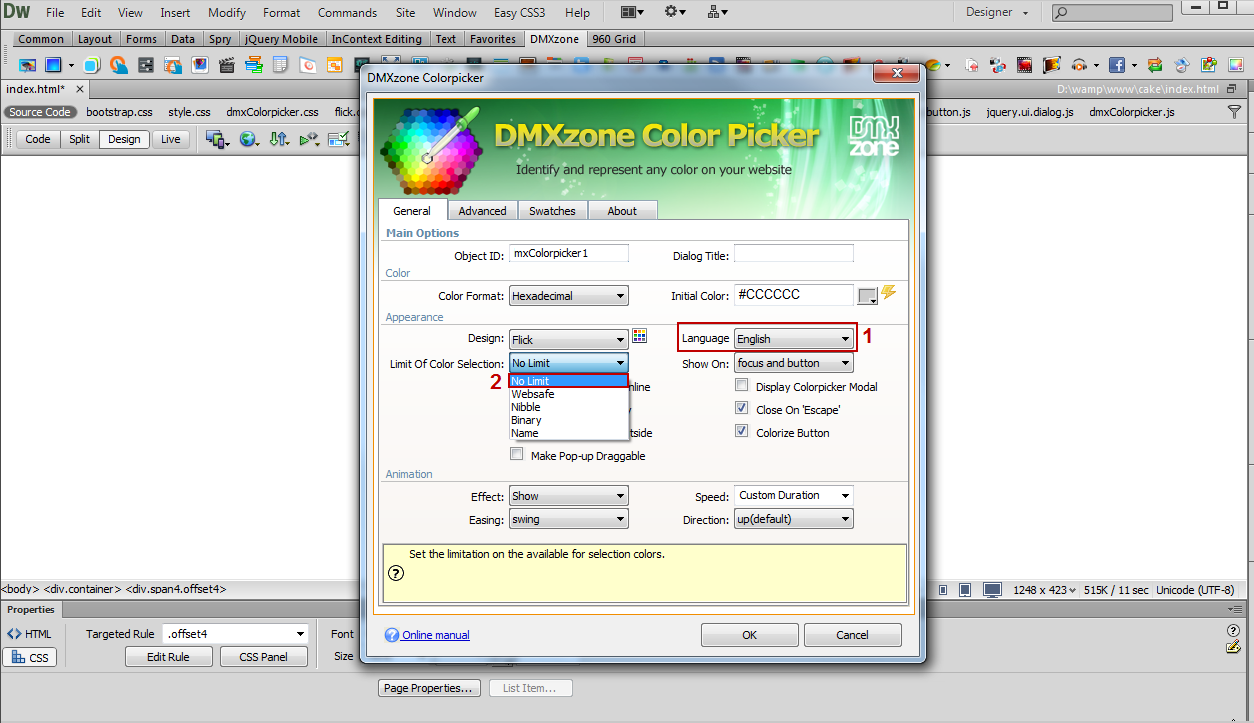Click the Preview in browser globe icon
Viewport: 1254px width, 723px height.
coord(248,139)
